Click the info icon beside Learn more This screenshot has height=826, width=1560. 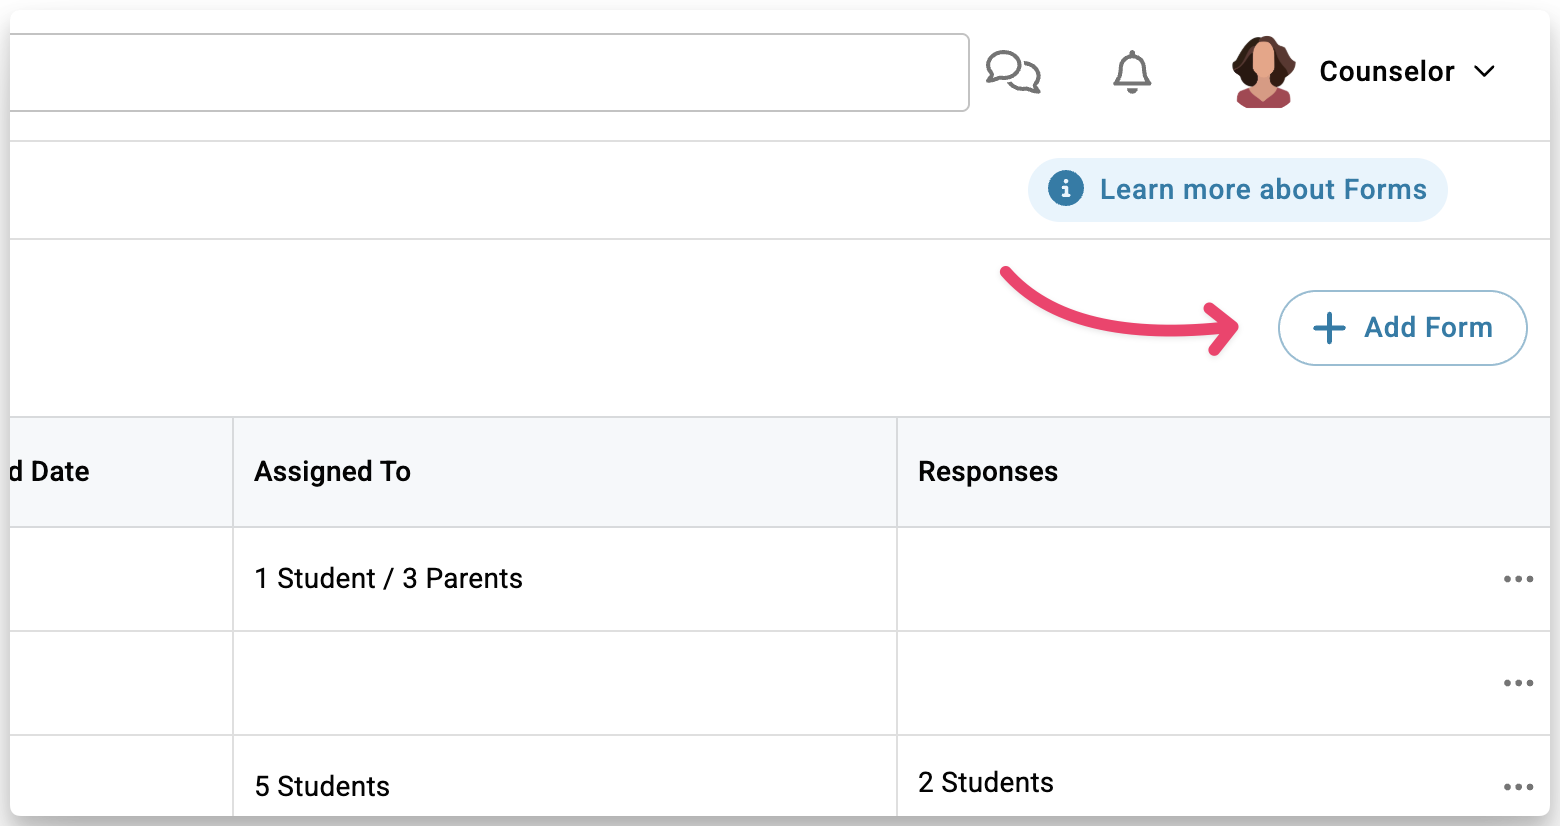pos(1065,188)
